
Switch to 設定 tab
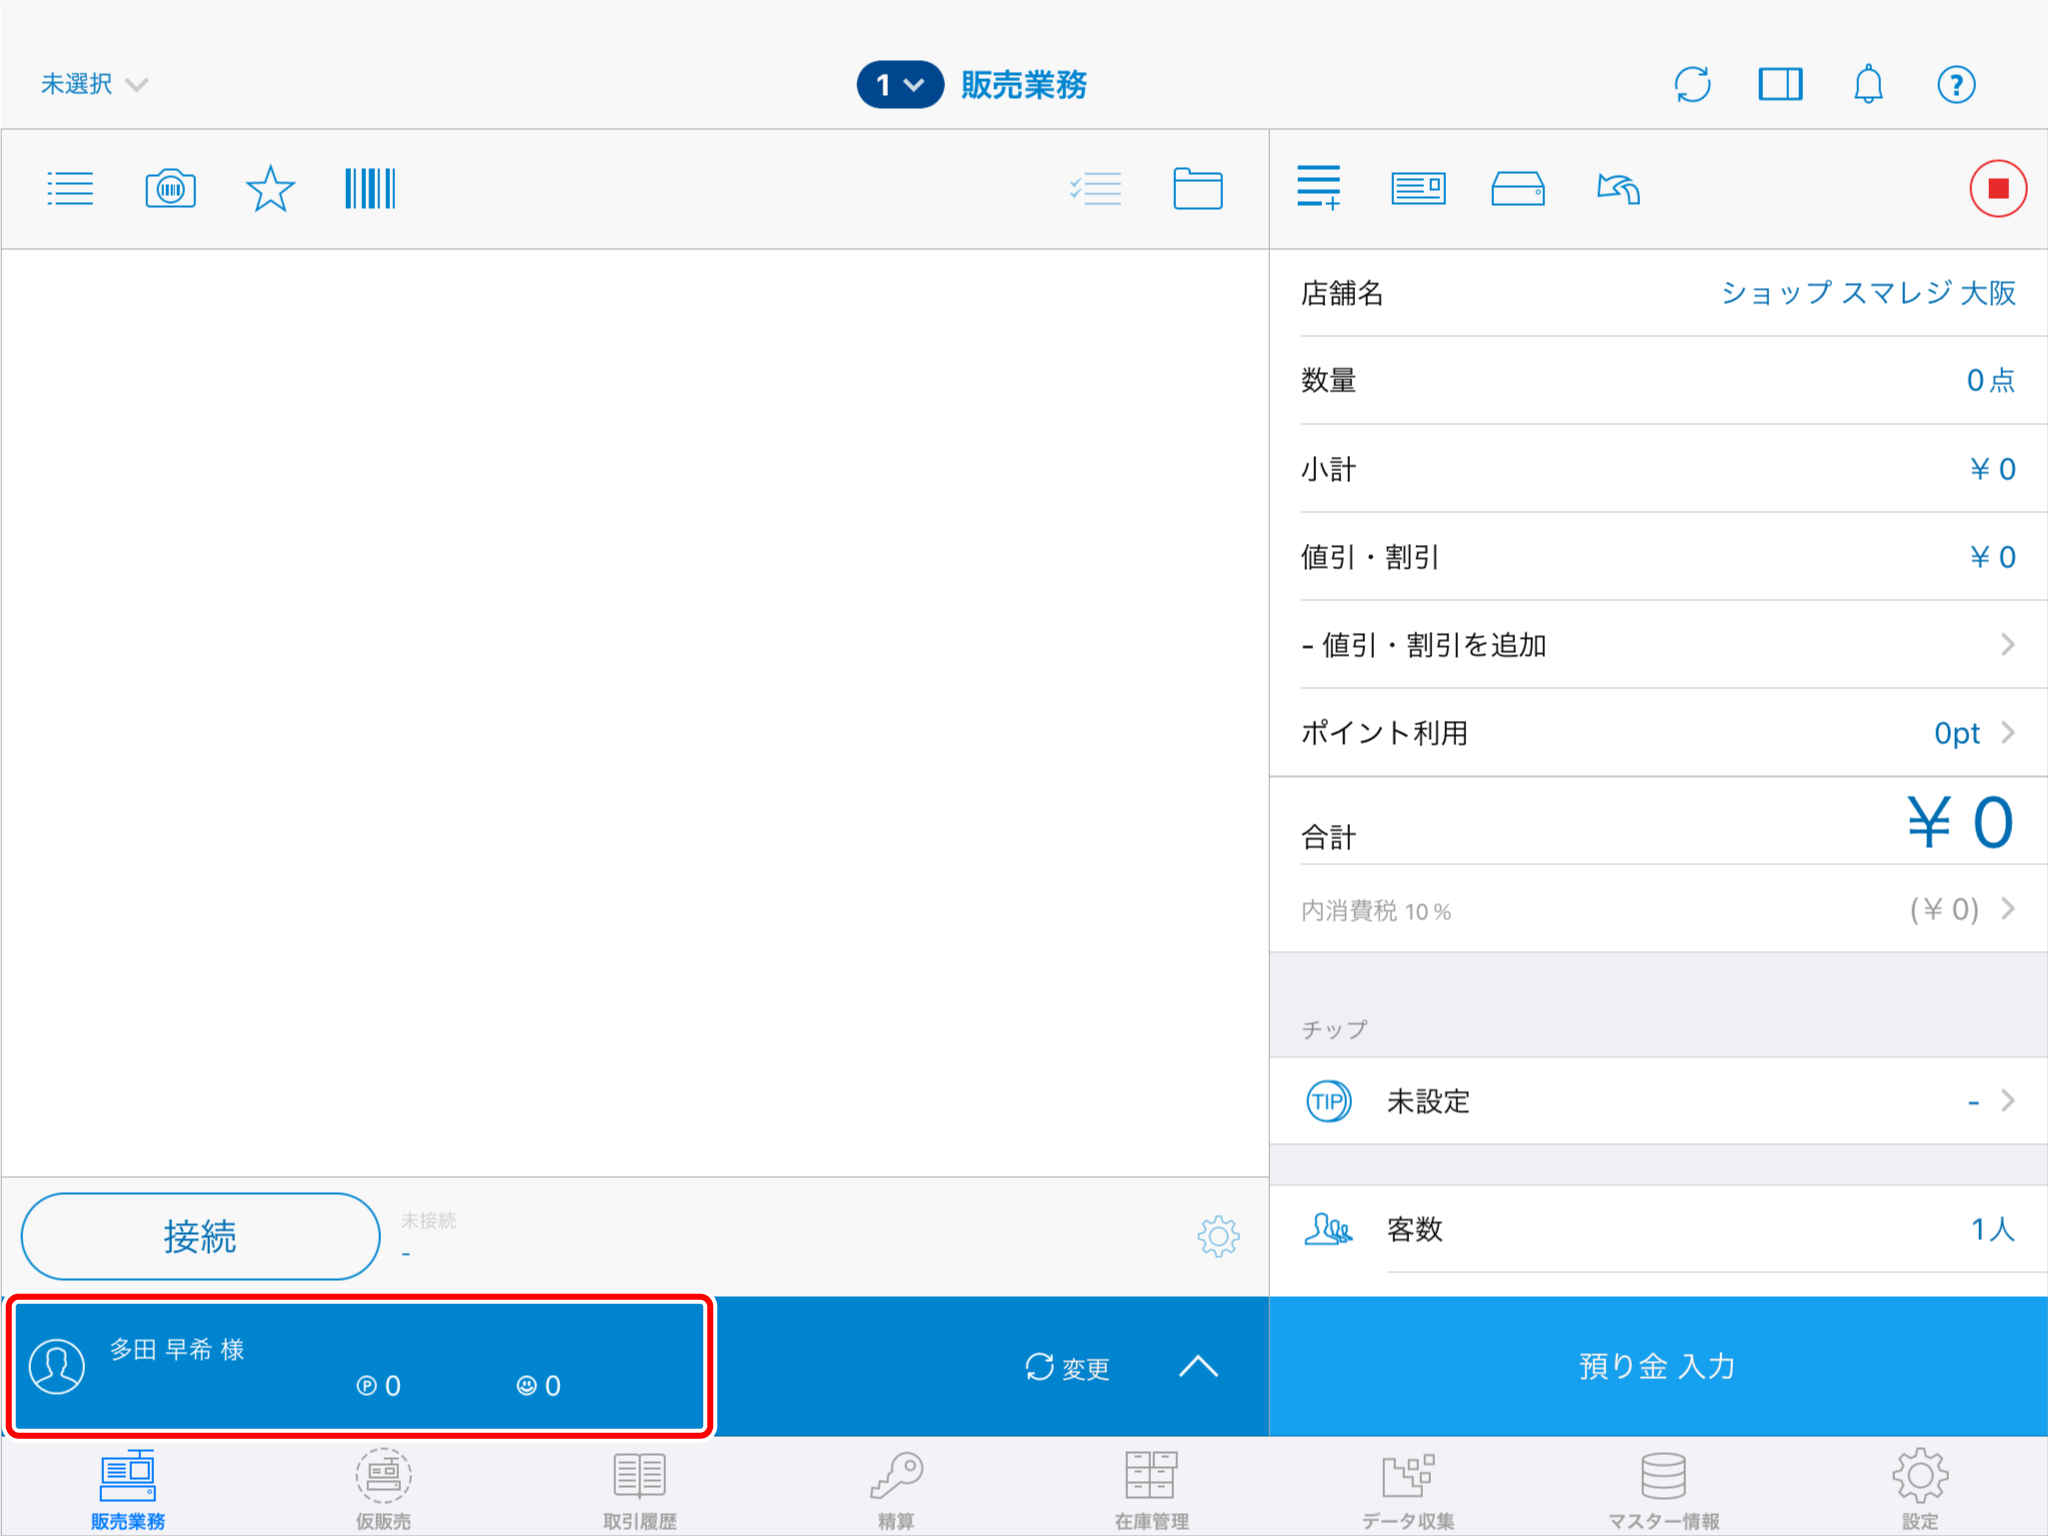pos(1920,1488)
